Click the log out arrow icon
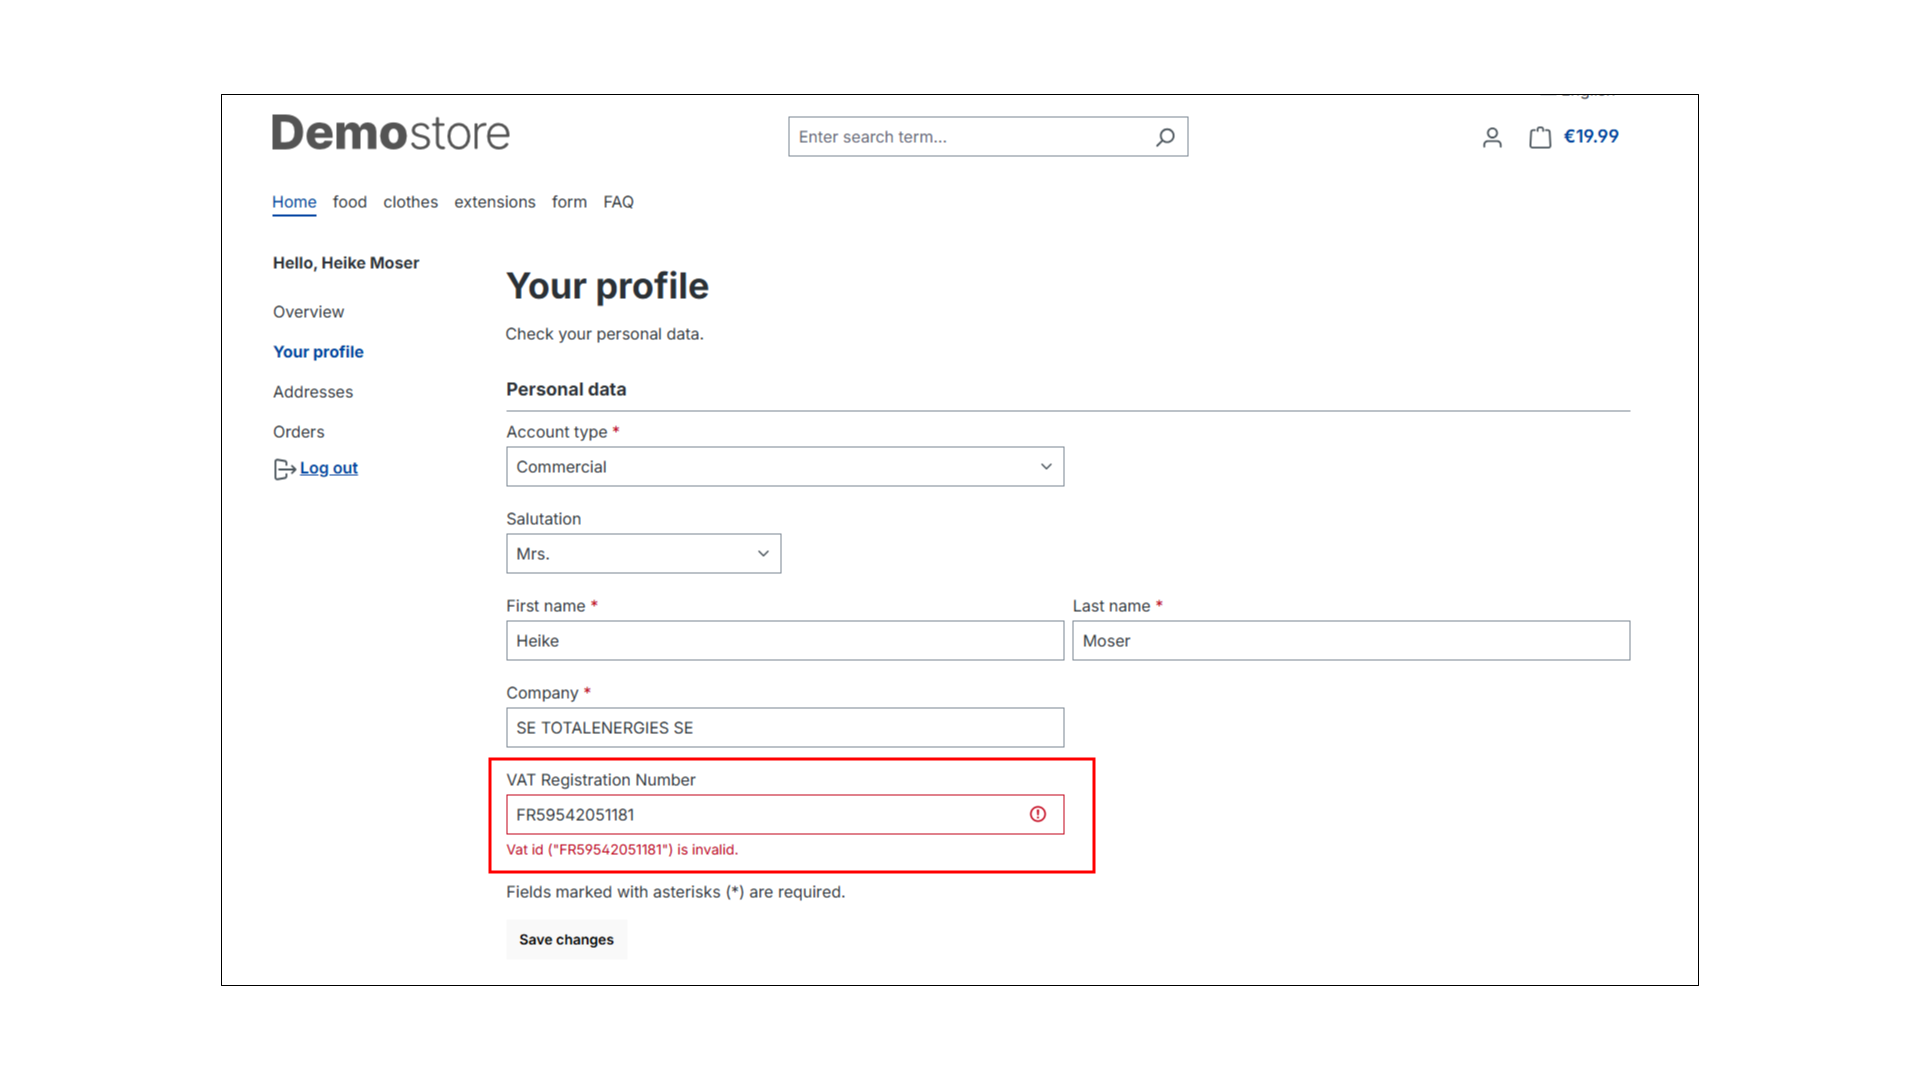This screenshot has height=1080, width=1920. [x=284, y=469]
